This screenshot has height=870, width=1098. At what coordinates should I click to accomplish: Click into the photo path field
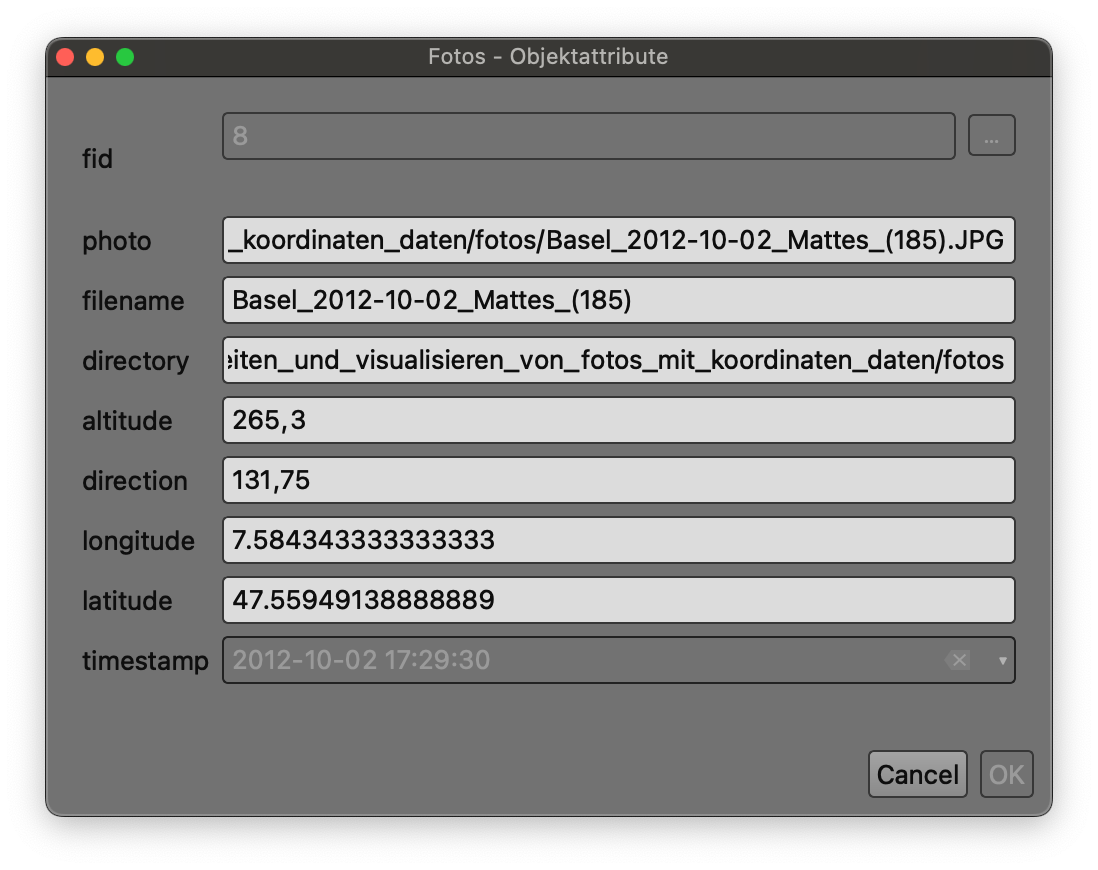(x=618, y=240)
